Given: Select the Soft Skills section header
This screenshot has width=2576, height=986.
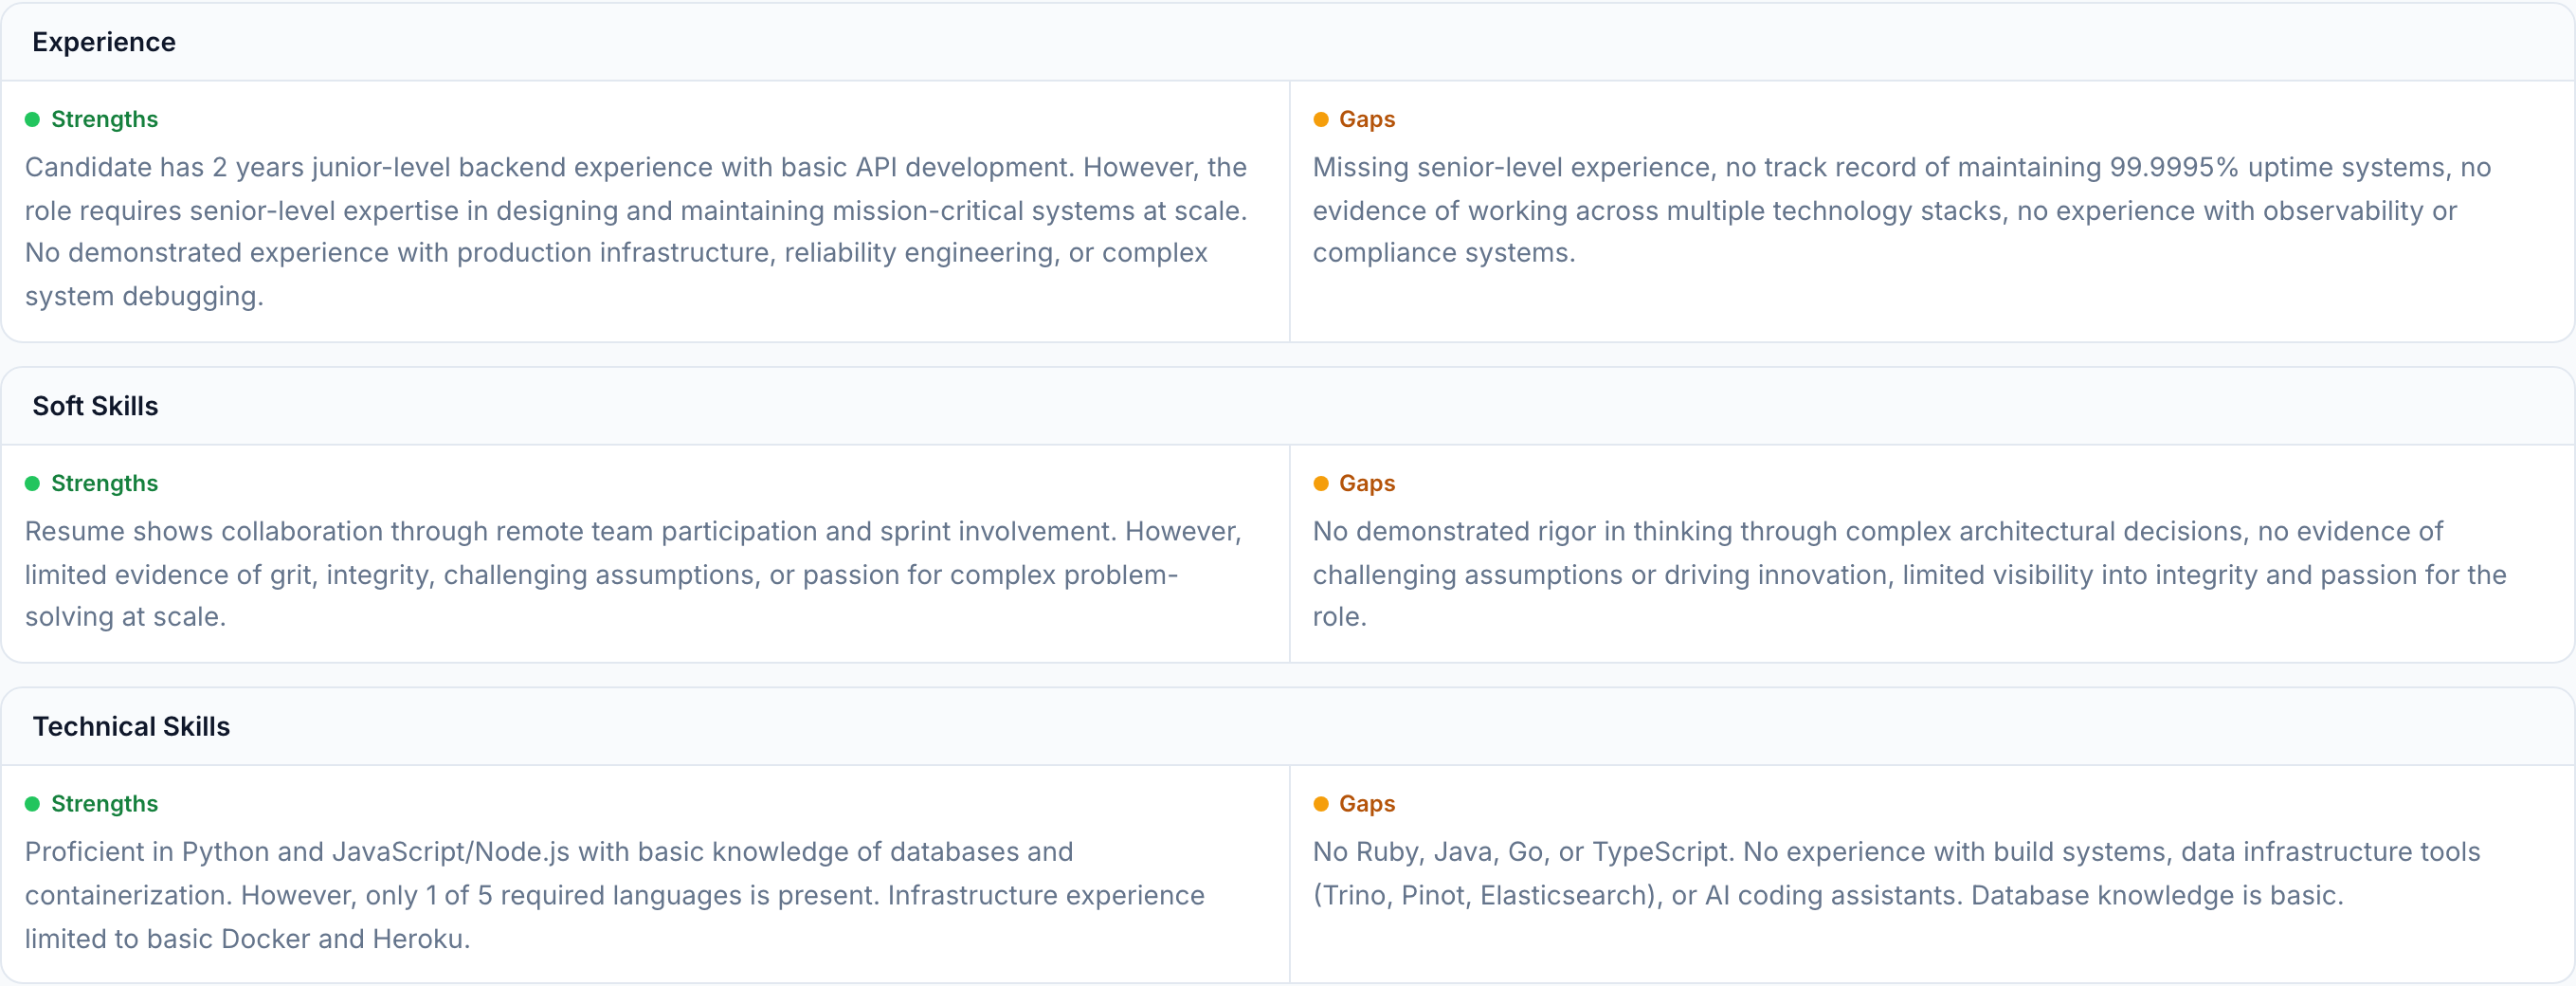Looking at the screenshot, I should click(95, 406).
